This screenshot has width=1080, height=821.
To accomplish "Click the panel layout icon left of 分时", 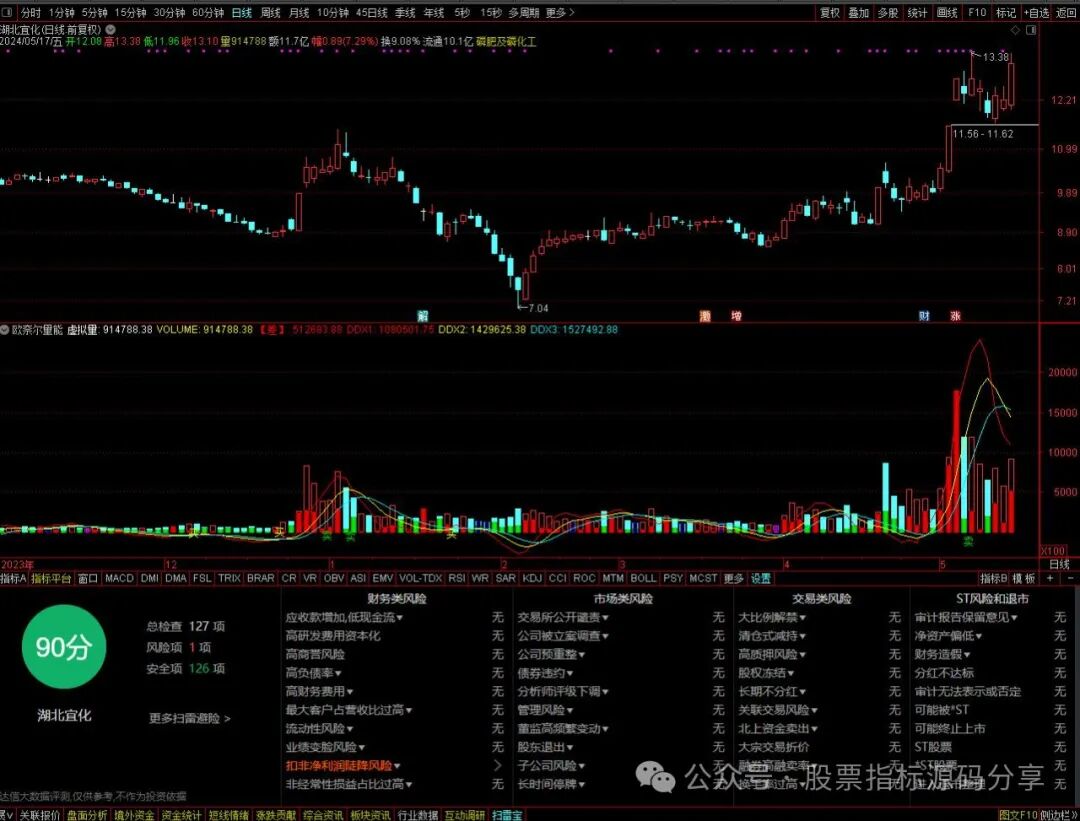I will tap(8, 12).
